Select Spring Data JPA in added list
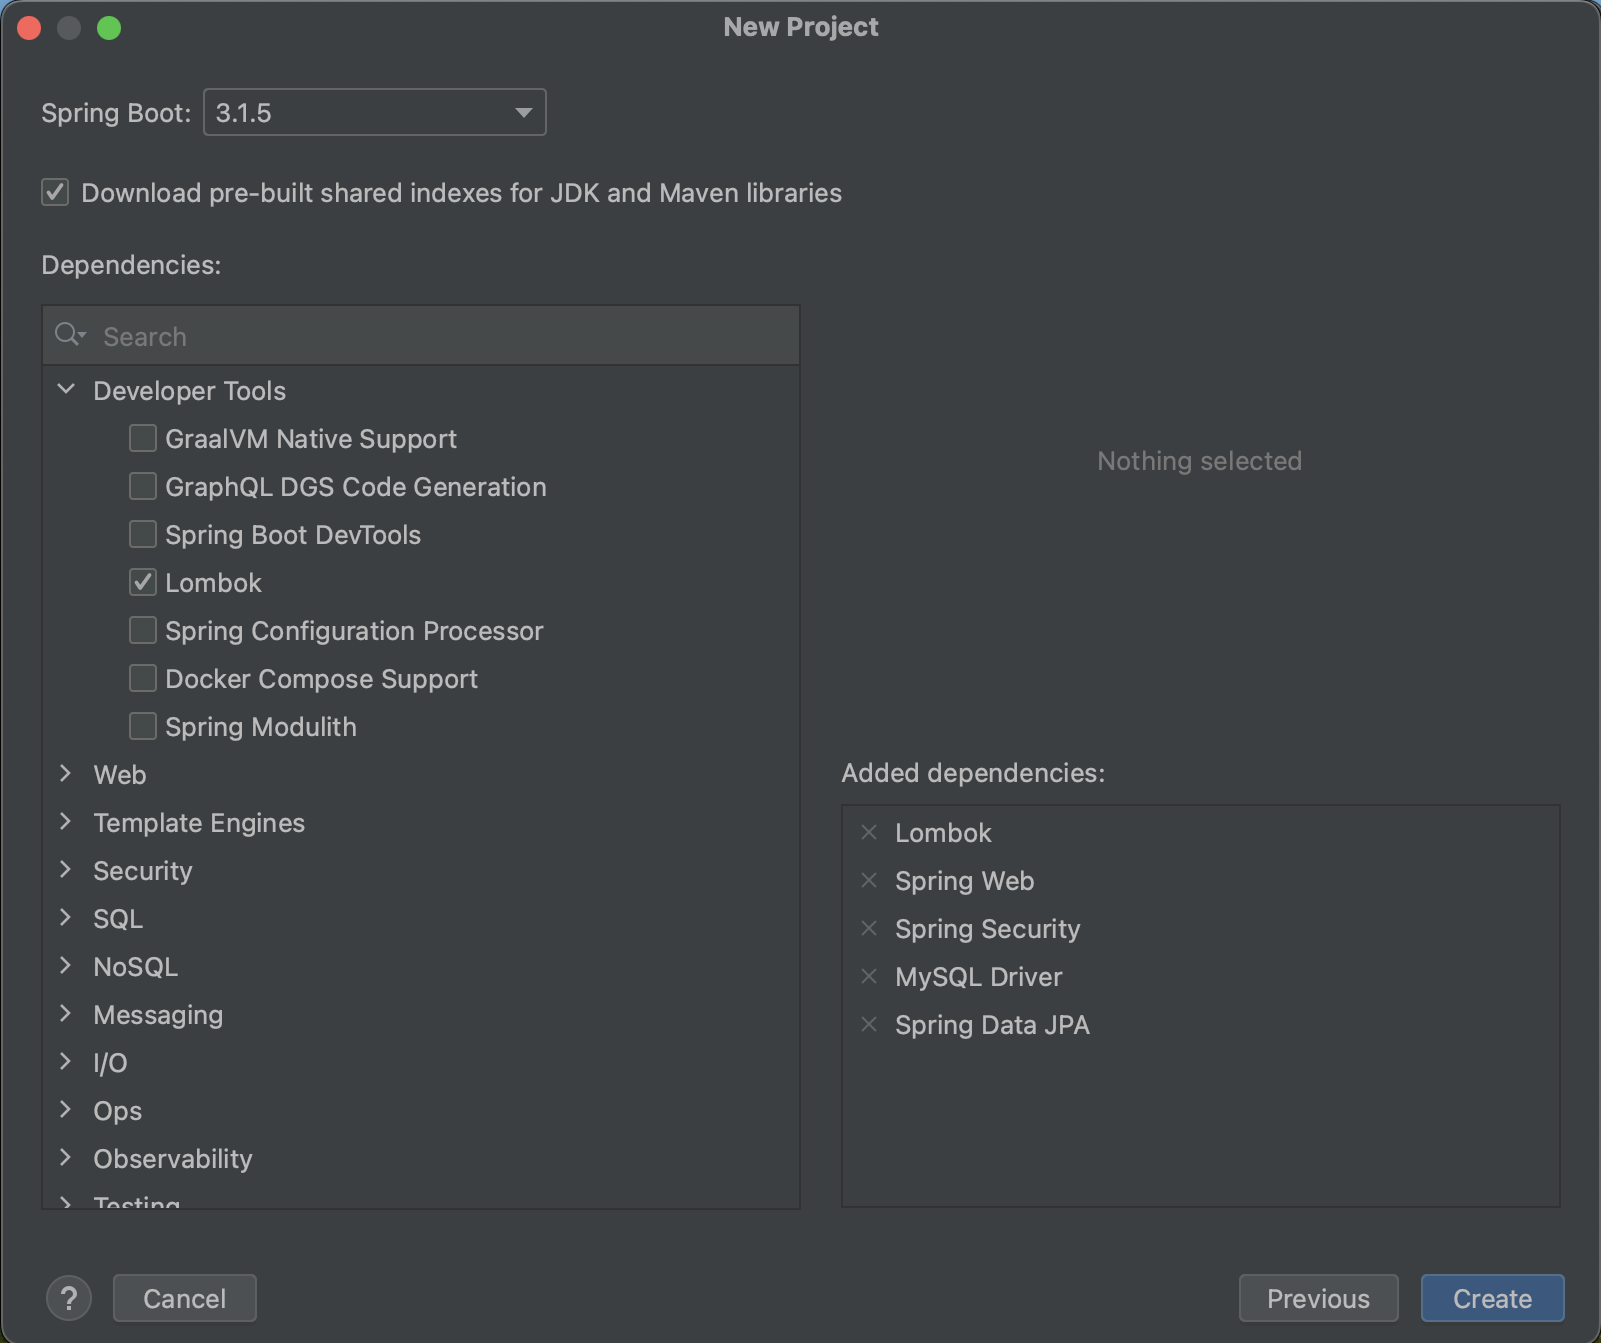This screenshot has height=1343, width=1601. pyautogui.click(x=992, y=1025)
